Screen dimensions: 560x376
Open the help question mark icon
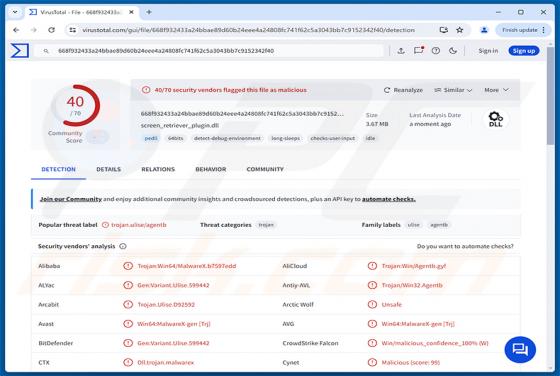436,51
